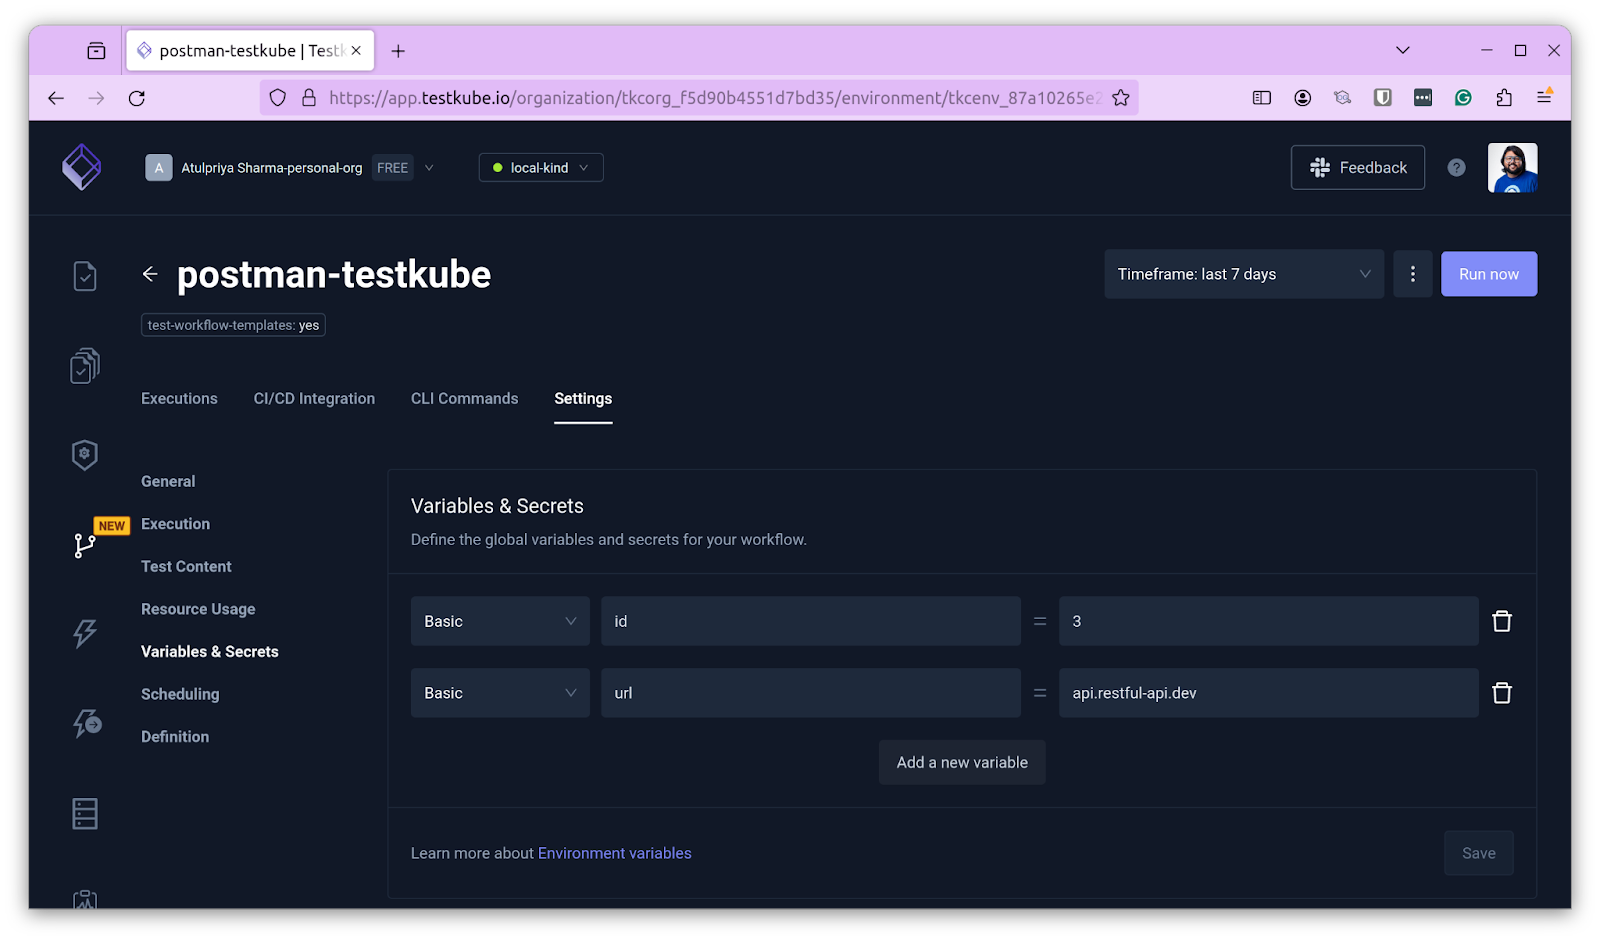Screen dimensions: 1600x941
Task: Close the postman-testkube browser tab
Action: [356, 50]
